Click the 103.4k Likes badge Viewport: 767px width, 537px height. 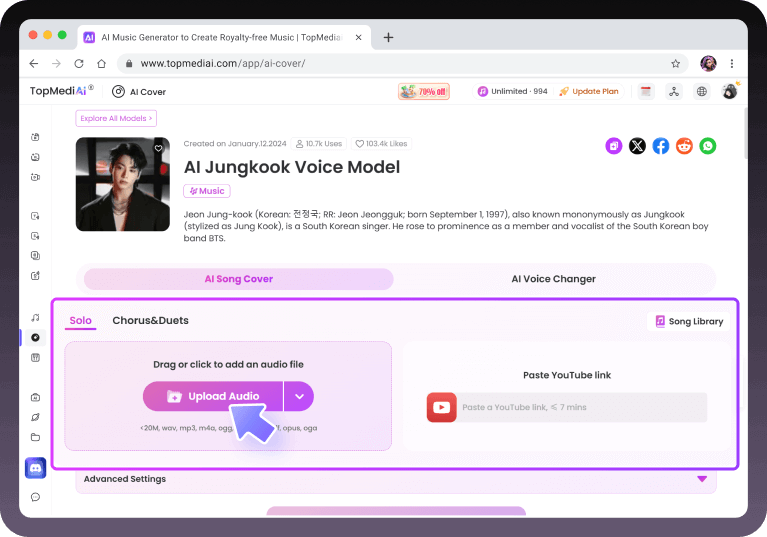point(381,144)
